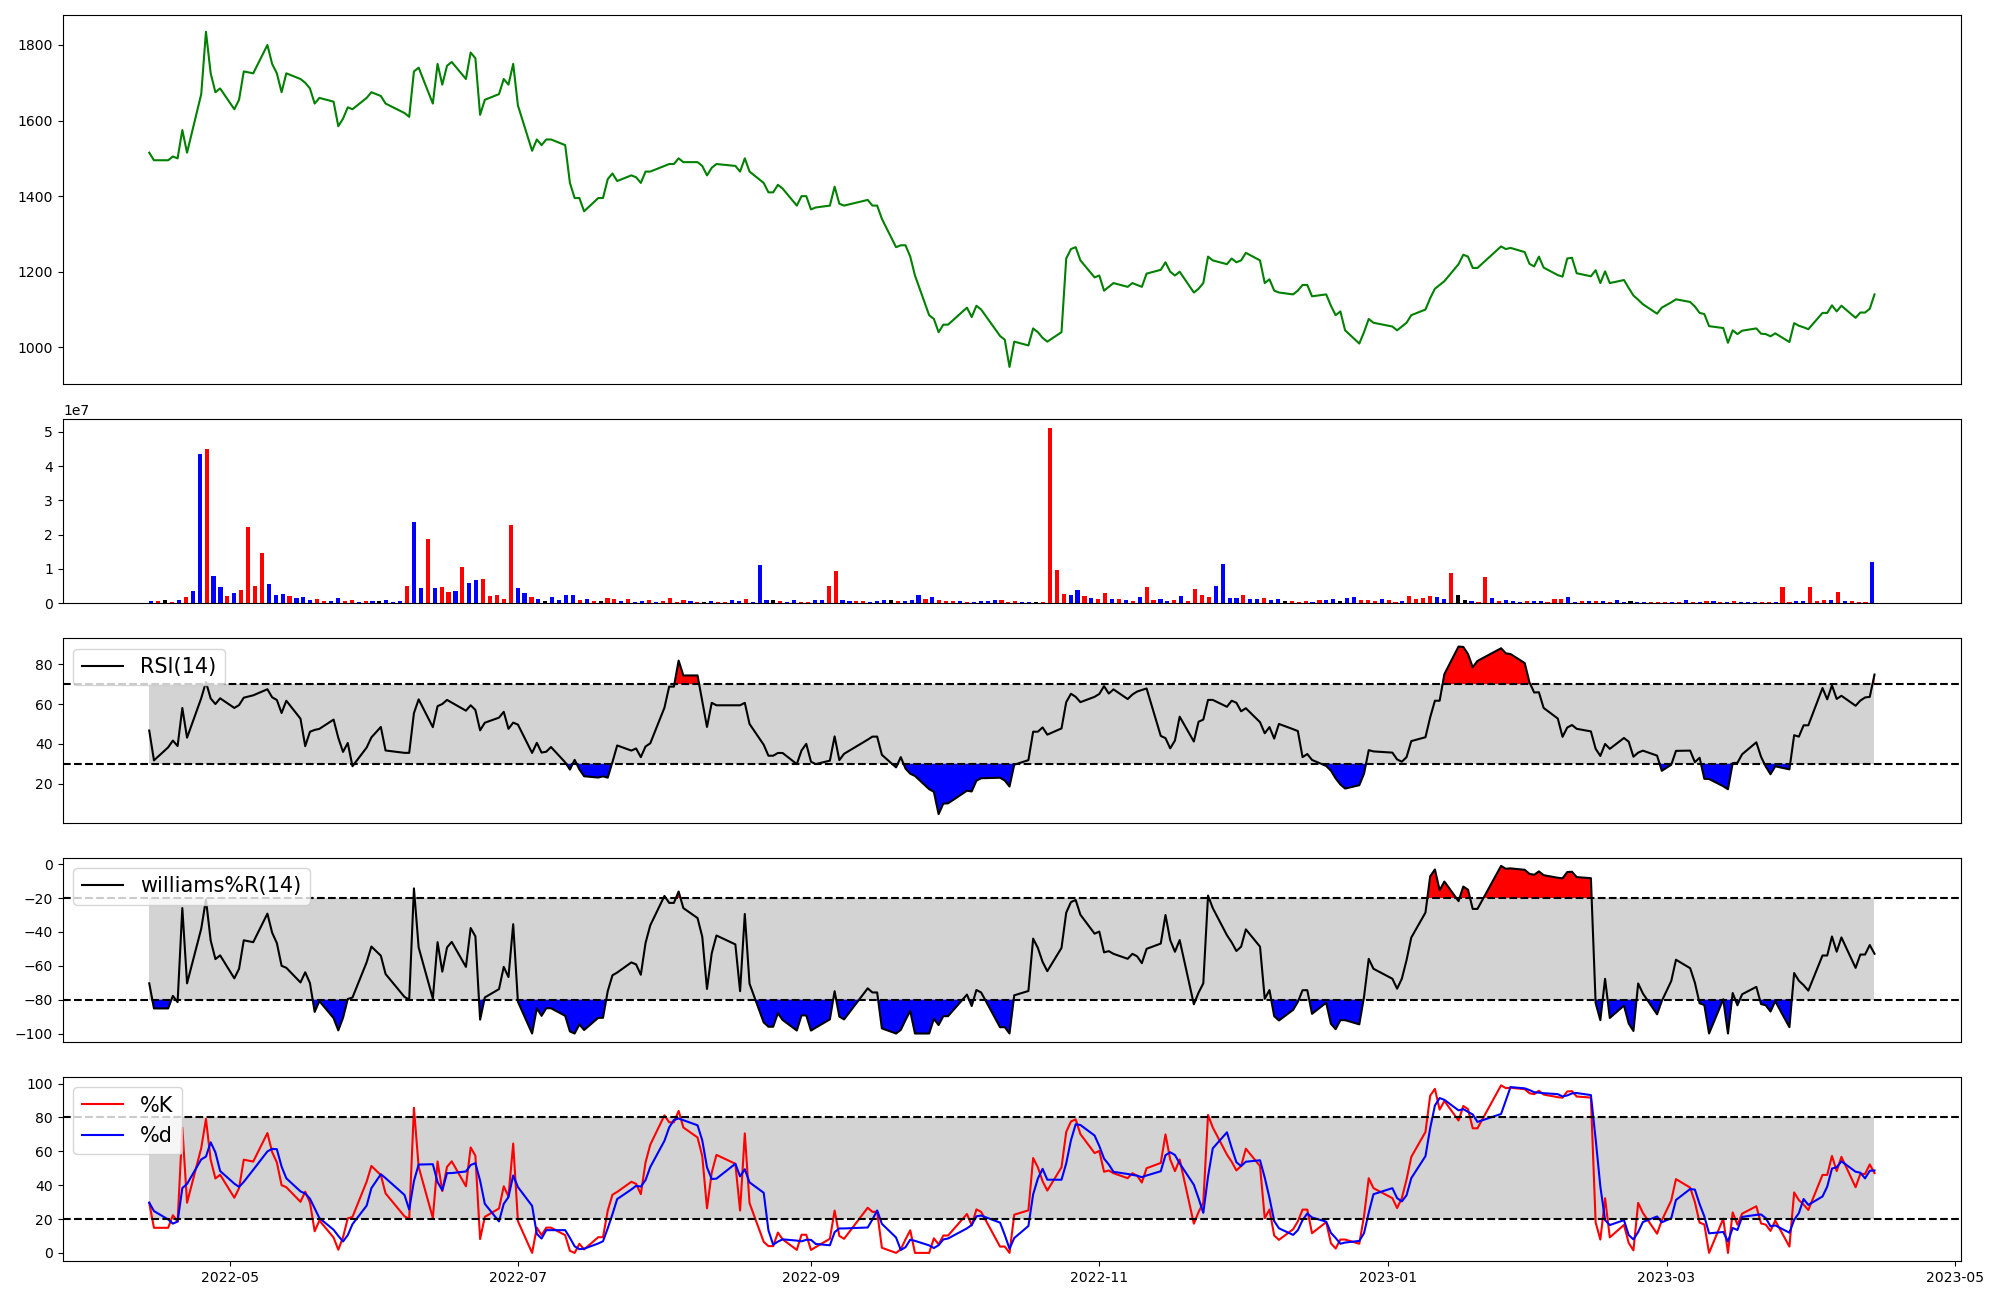Click the 2022-07 date tick label
2000x1300 pixels.
click(518, 1277)
